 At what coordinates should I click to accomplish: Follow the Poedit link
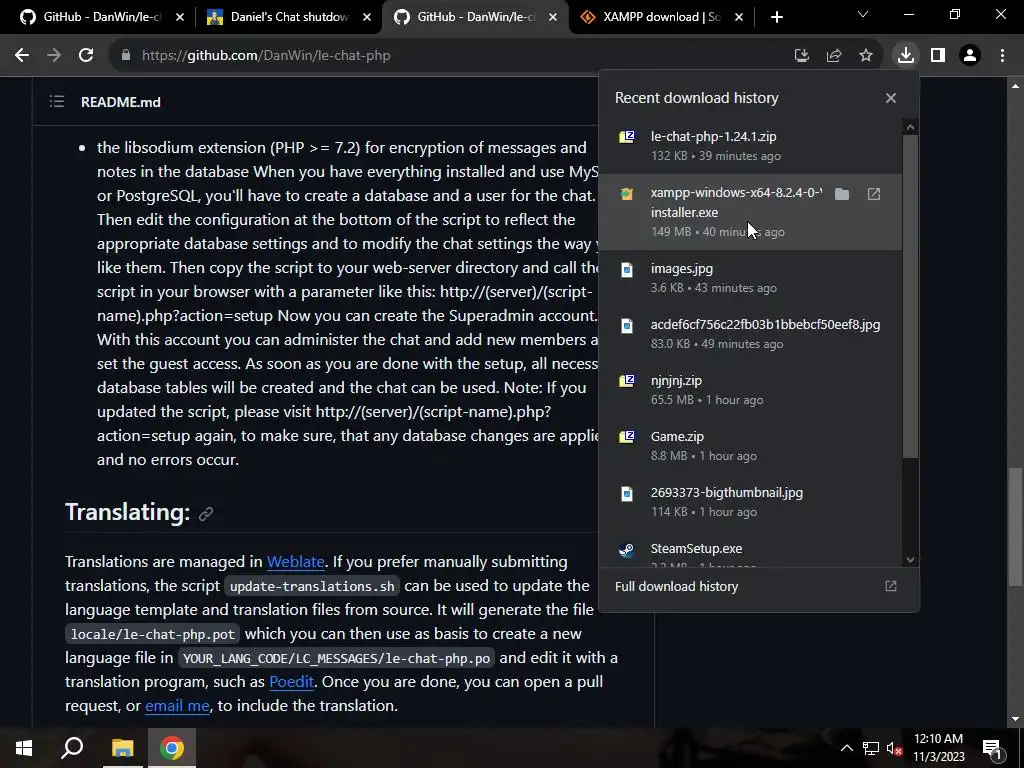pyautogui.click(x=291, y=682)
